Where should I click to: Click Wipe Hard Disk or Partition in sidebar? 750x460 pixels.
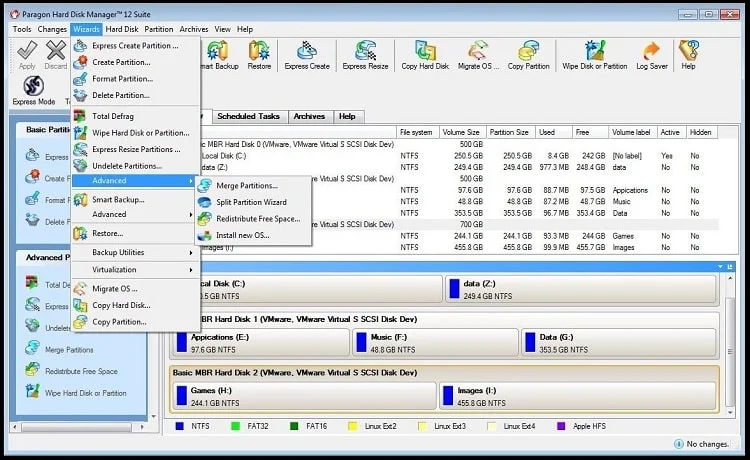click(x=86, y=393)
